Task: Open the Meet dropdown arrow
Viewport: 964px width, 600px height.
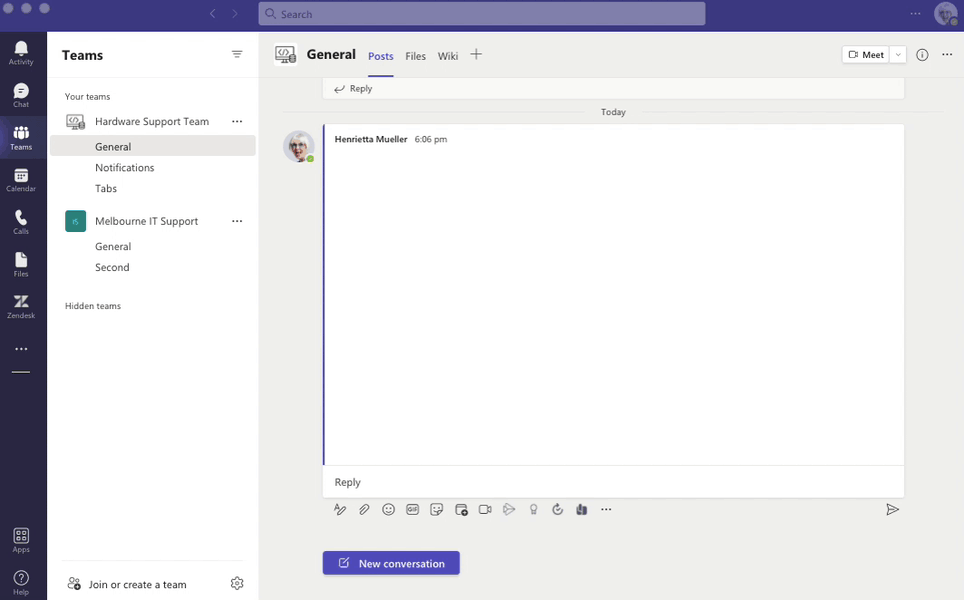Action: (898, 55)
